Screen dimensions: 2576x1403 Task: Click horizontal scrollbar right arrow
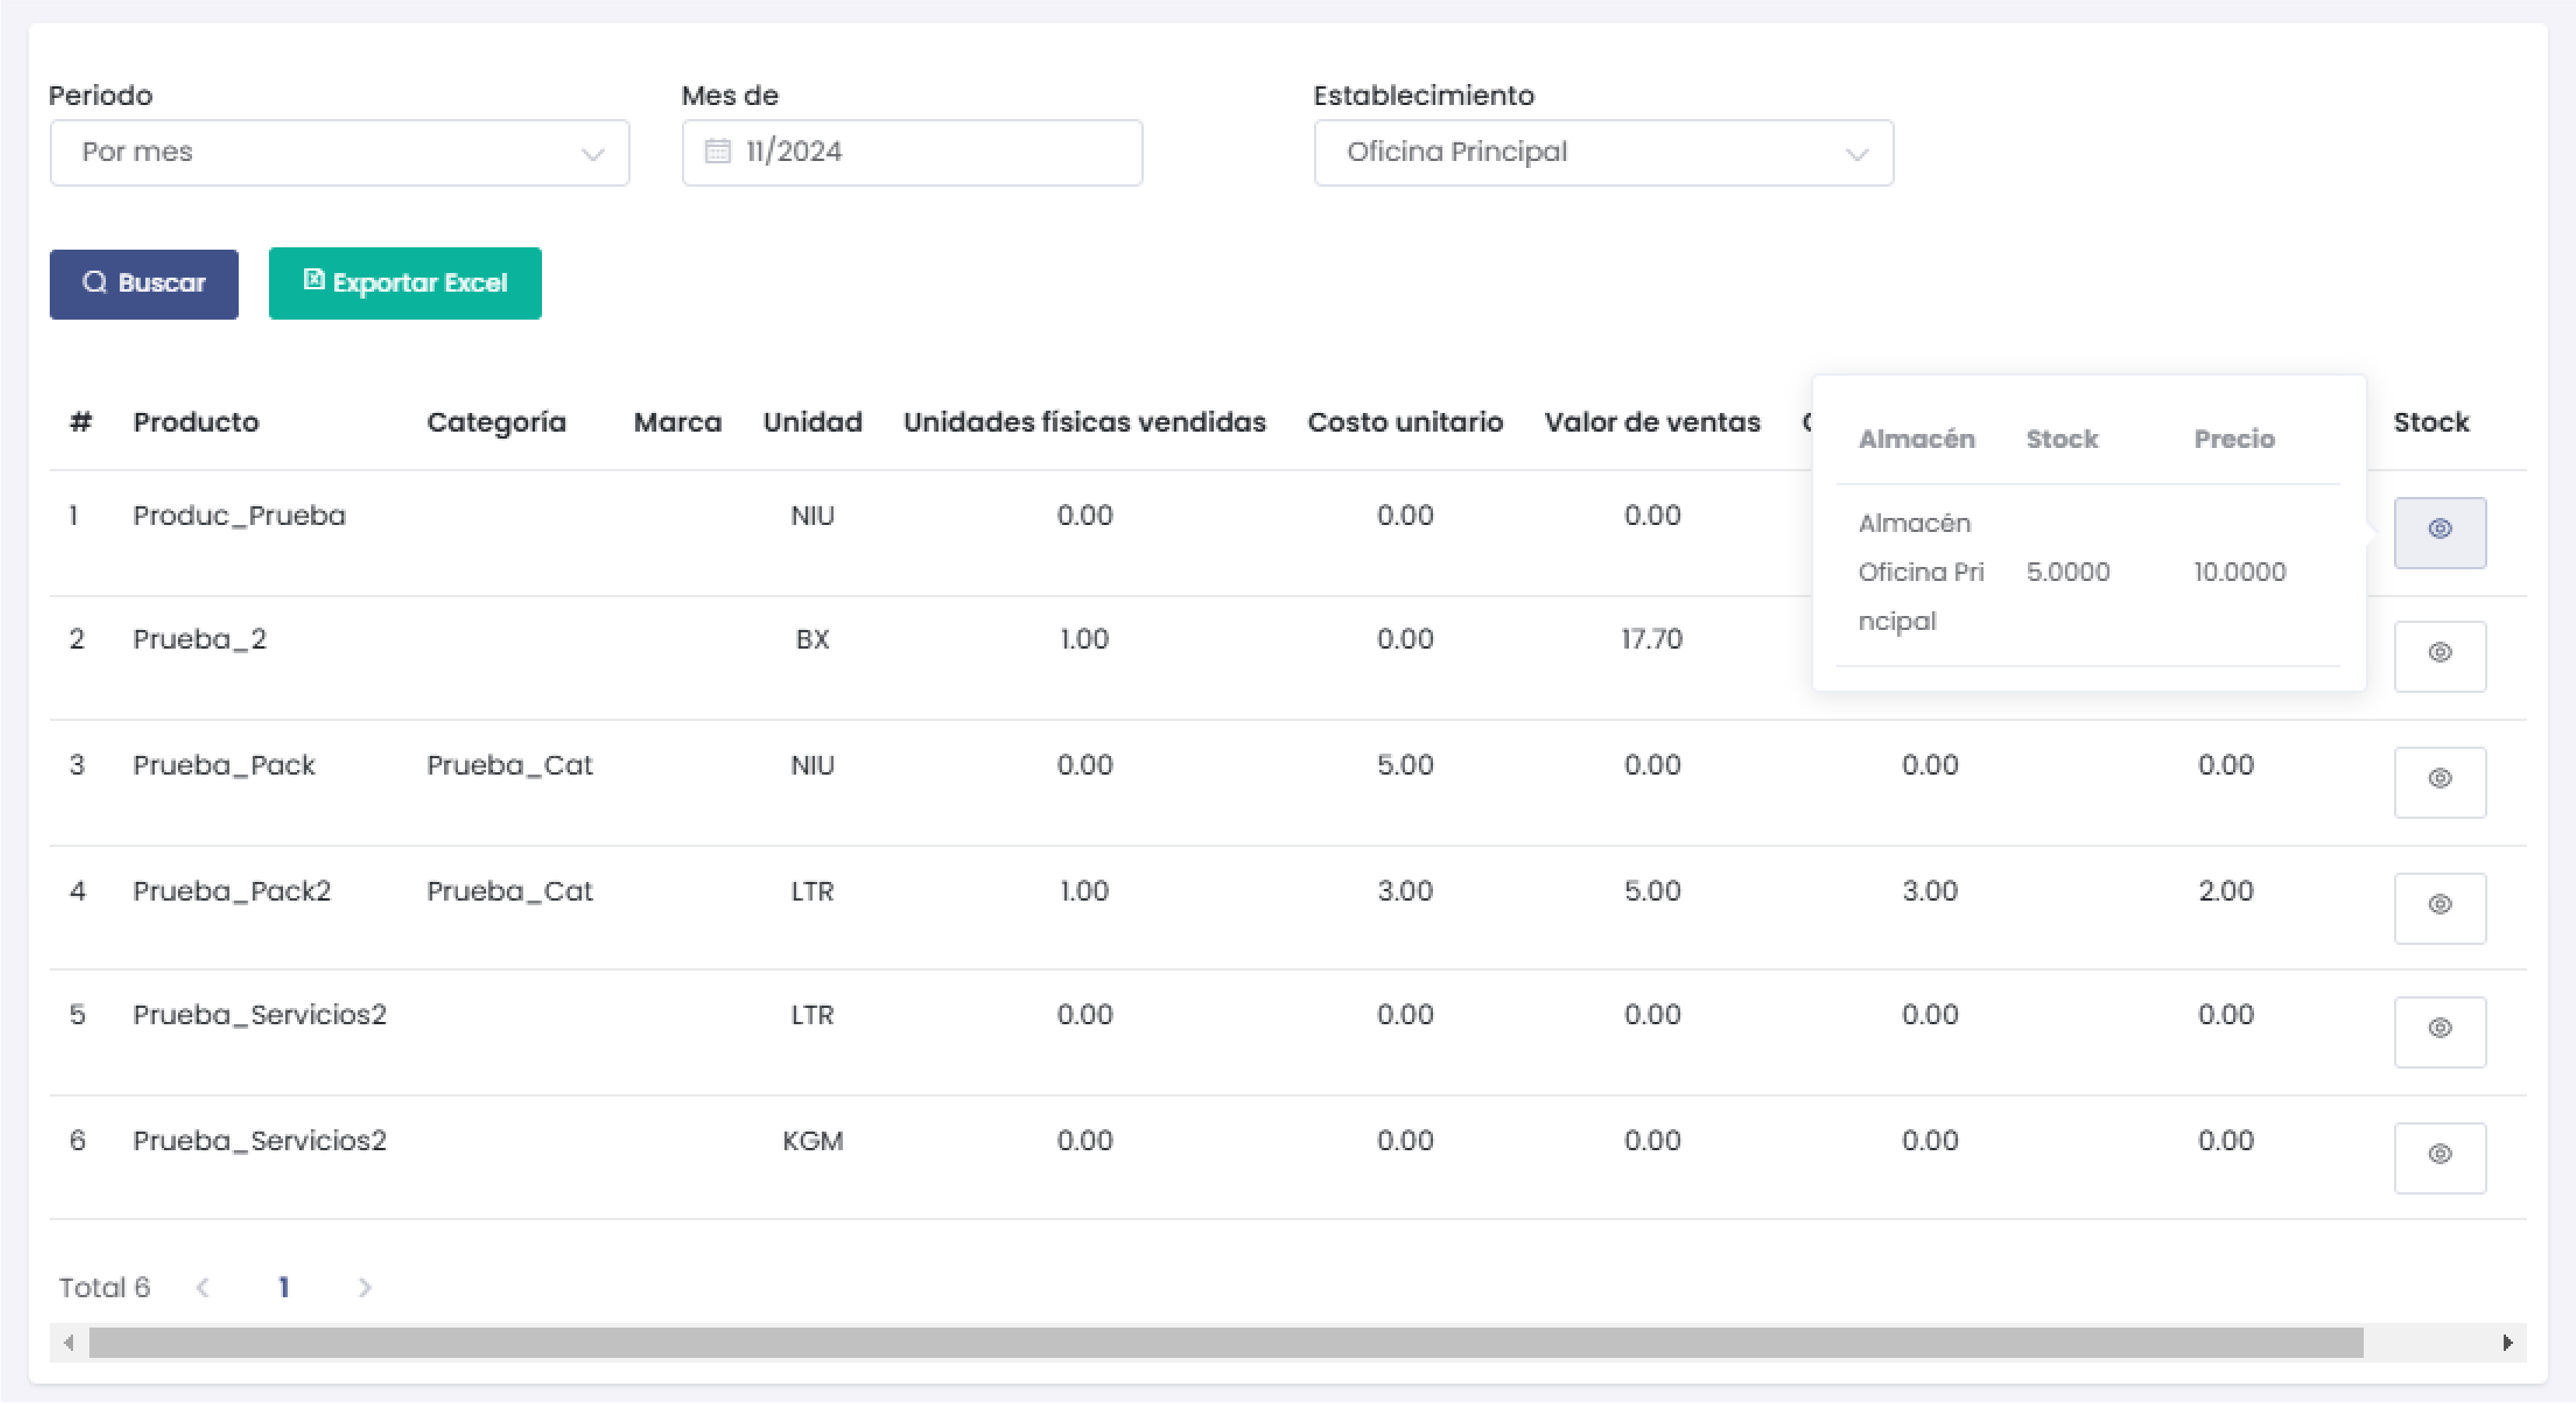coord(2507,1343)
